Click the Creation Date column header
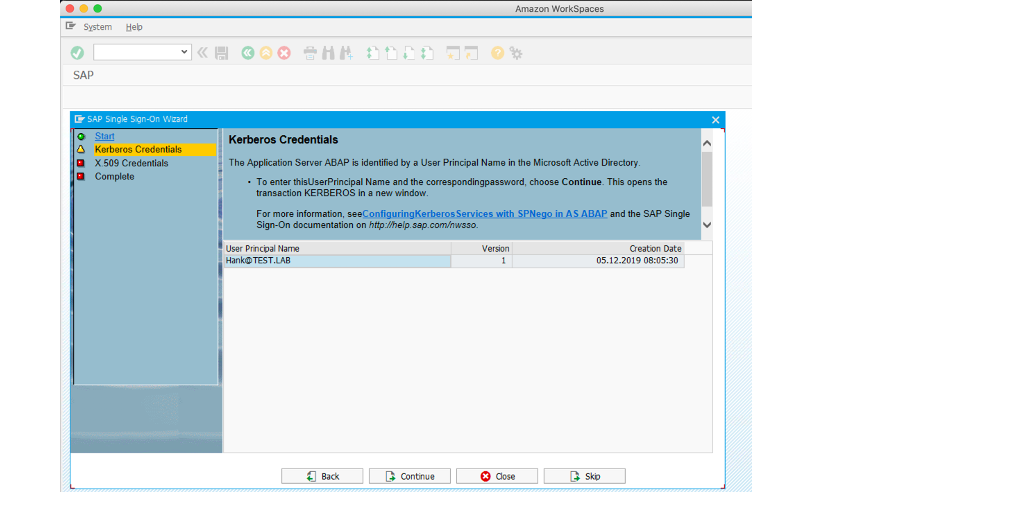The image size is (1024, 512). (x=598, y=248)
